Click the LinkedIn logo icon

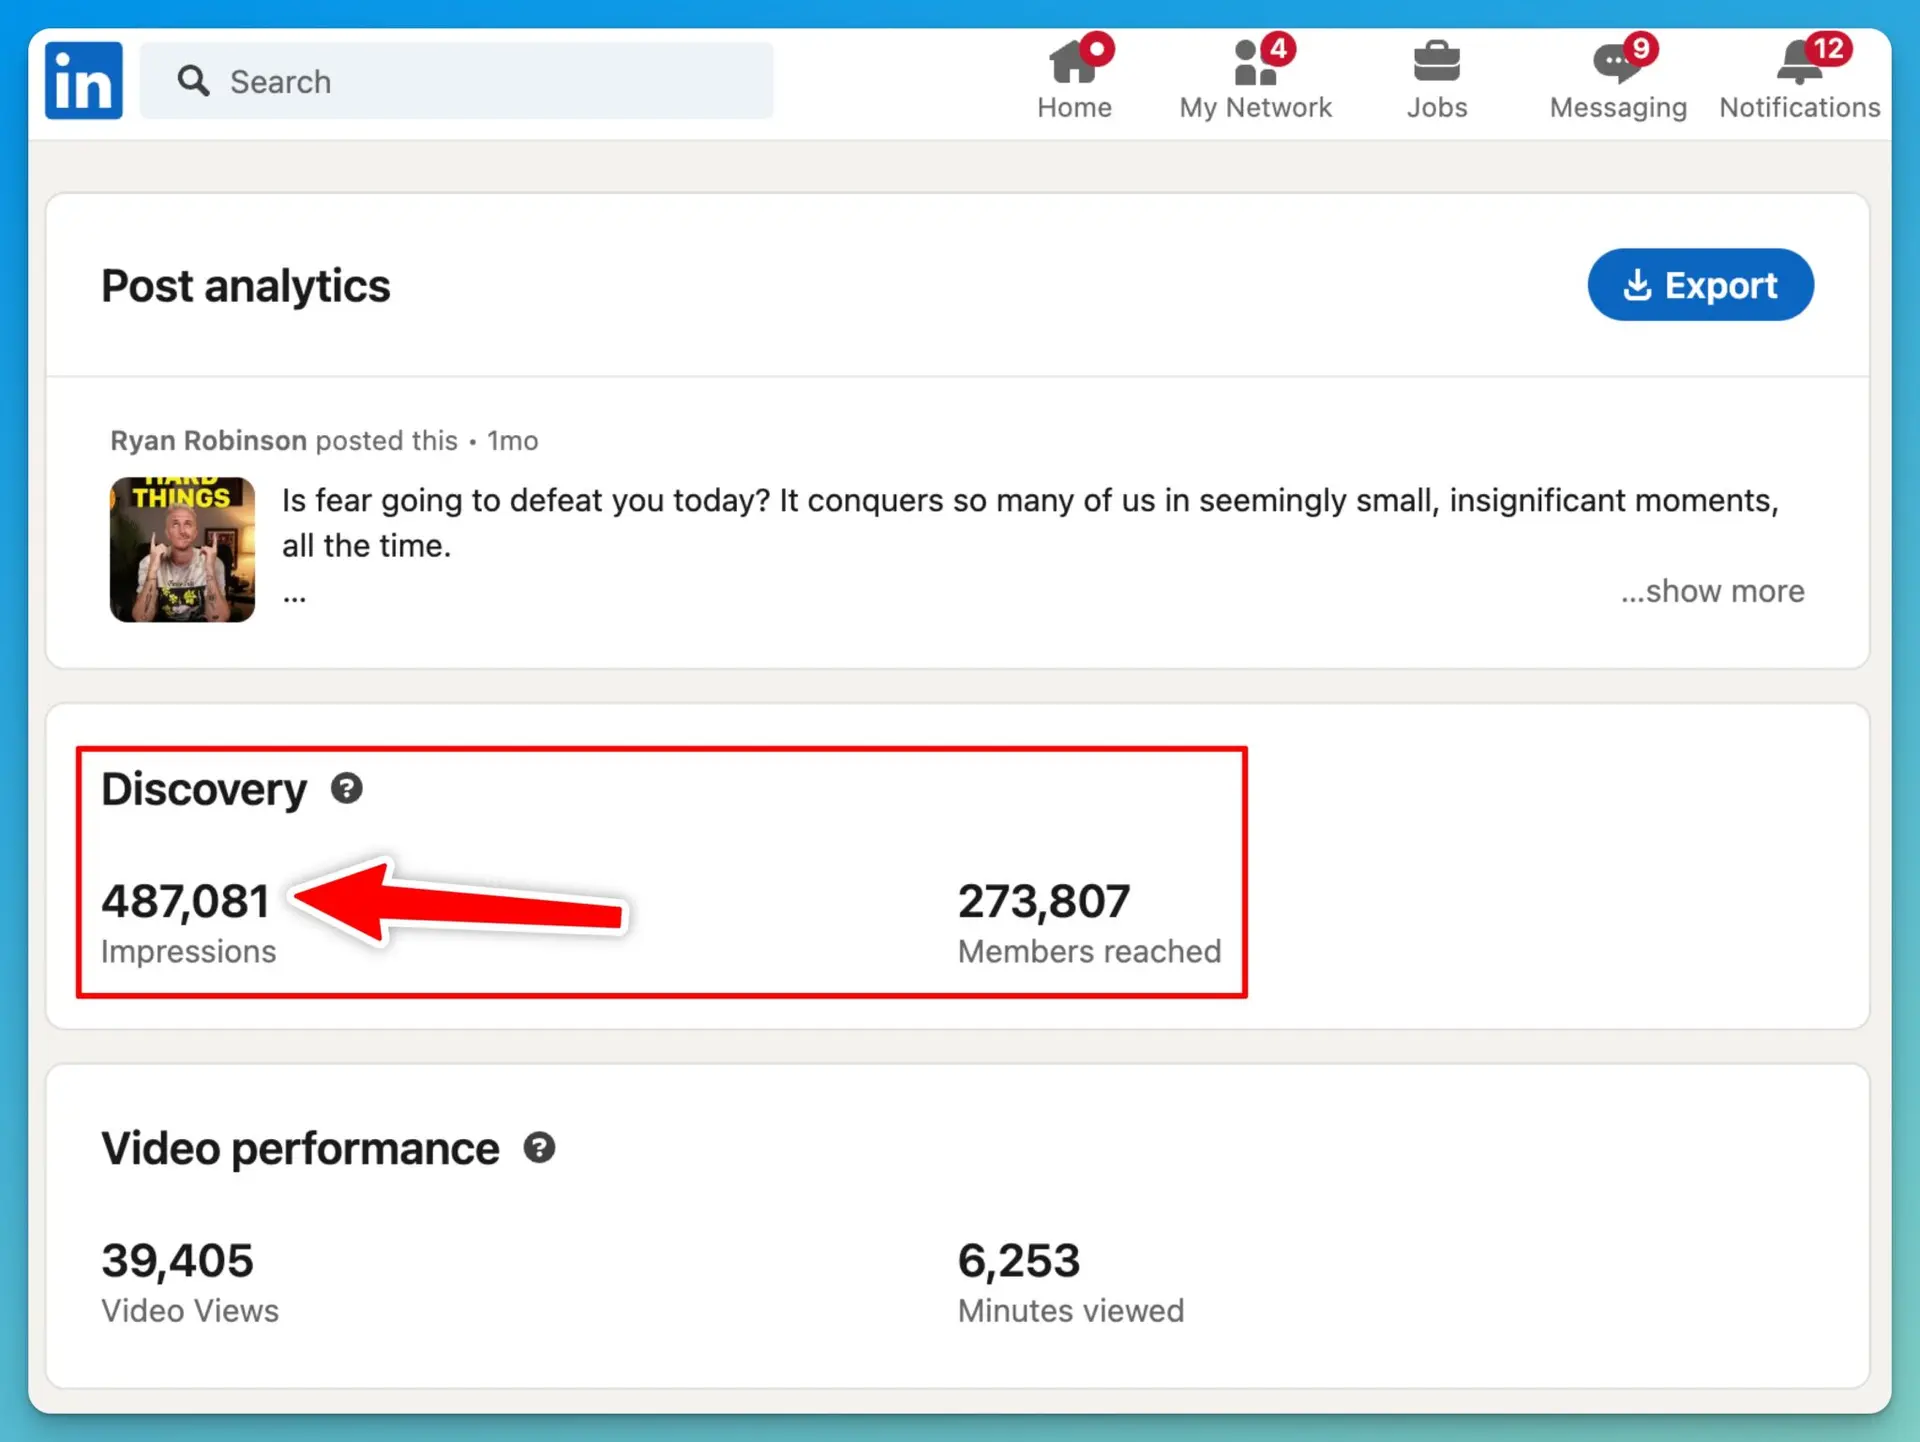click(x=83, y=80)
